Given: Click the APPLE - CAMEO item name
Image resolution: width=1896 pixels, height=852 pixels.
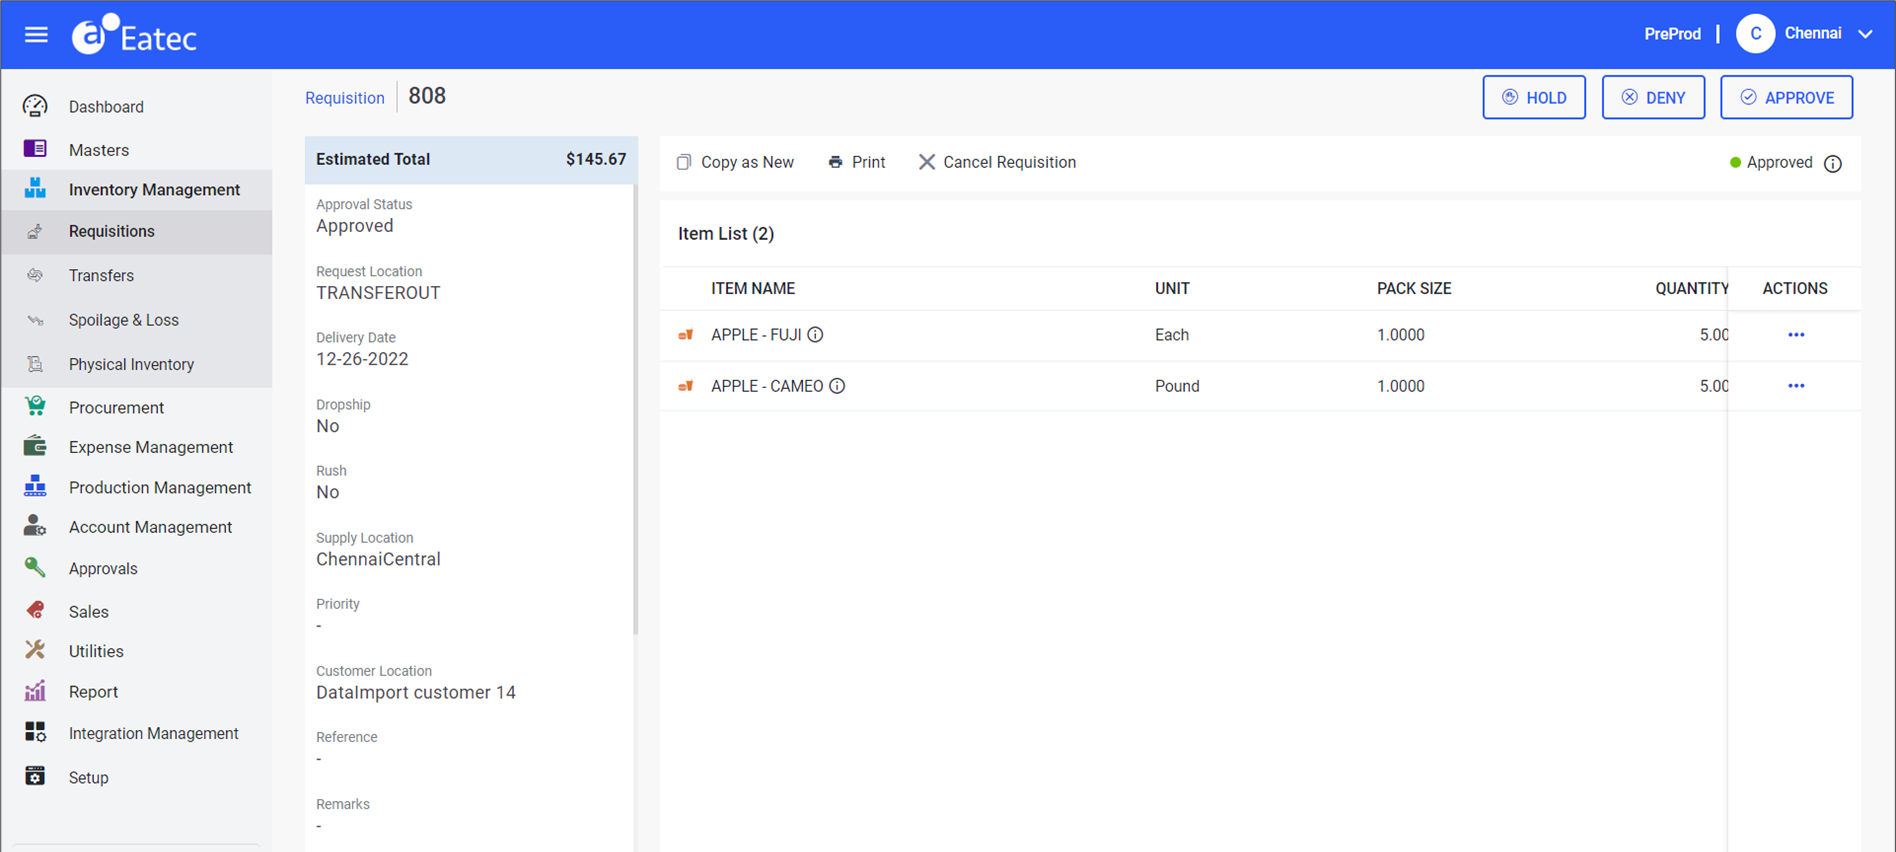Looking at the screenshot, I should (767, 386).
